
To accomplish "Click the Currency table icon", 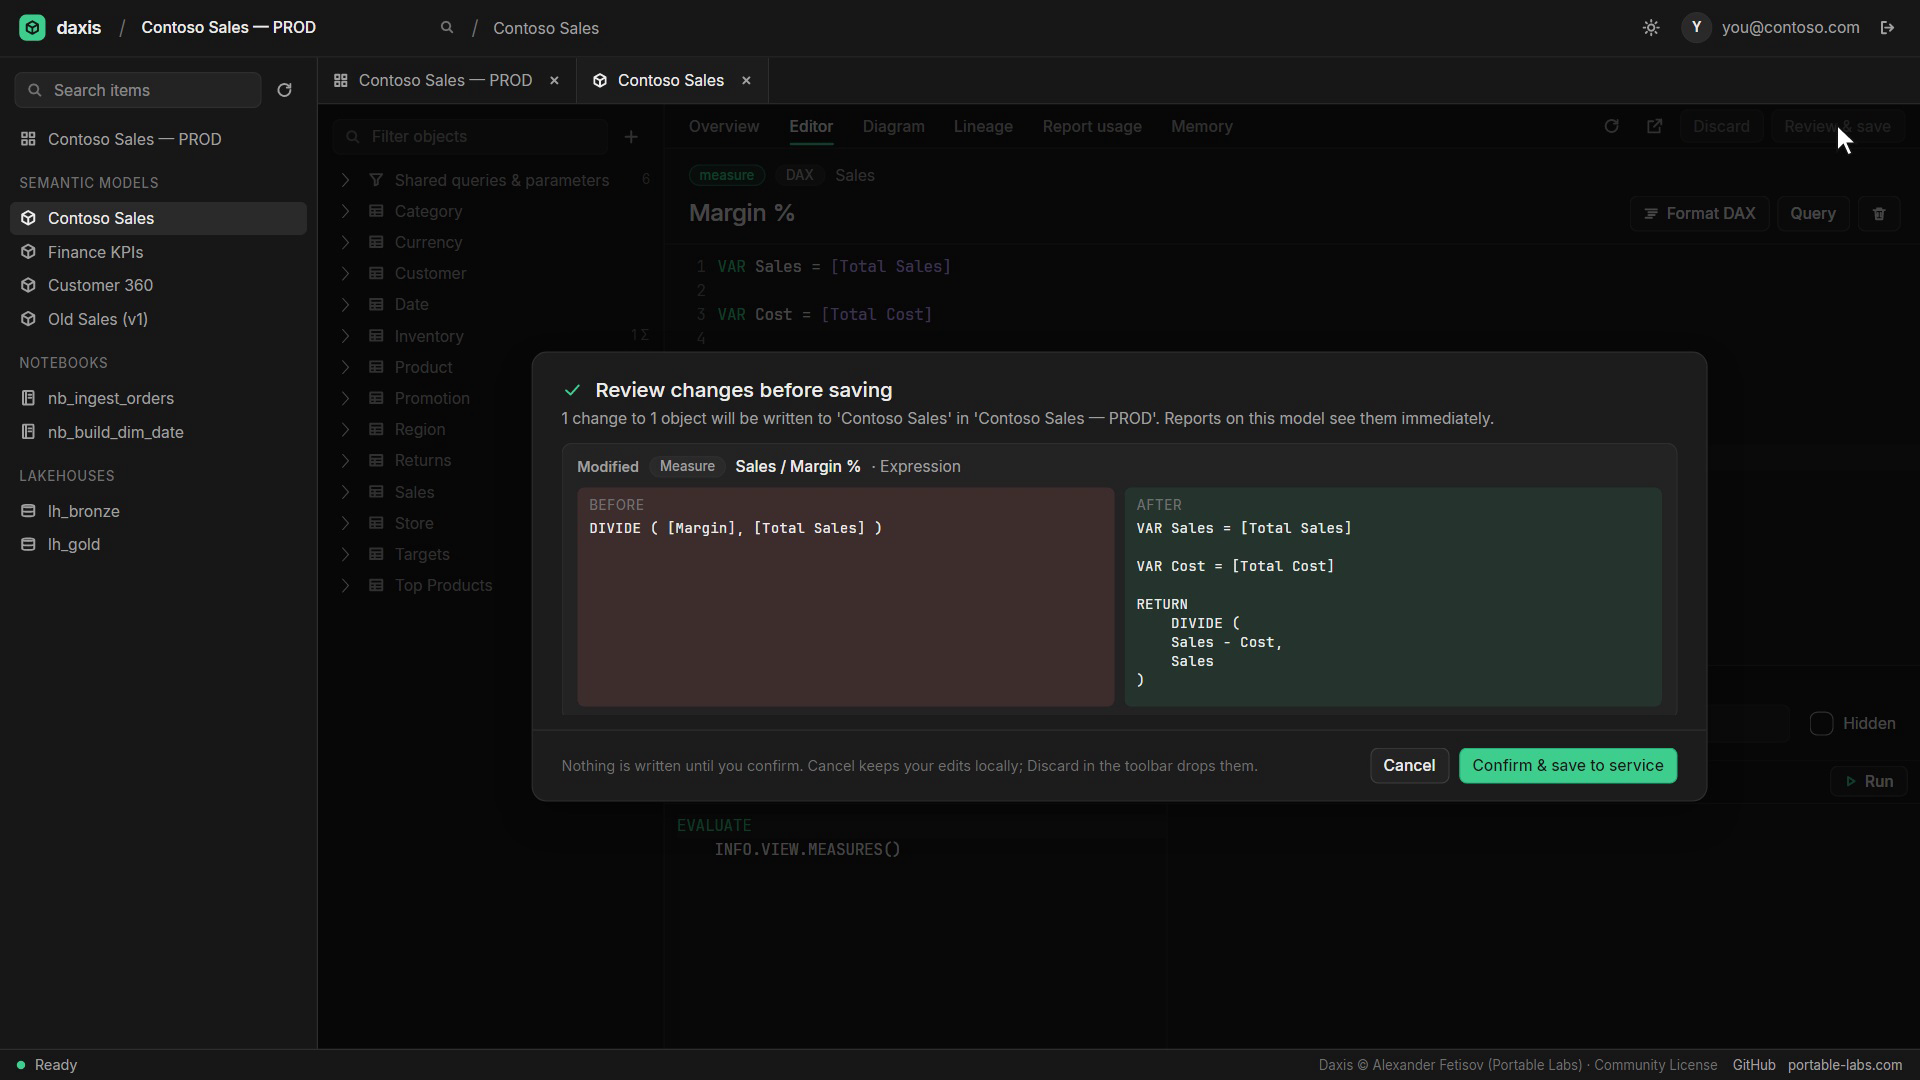I will tap(376, 242).
